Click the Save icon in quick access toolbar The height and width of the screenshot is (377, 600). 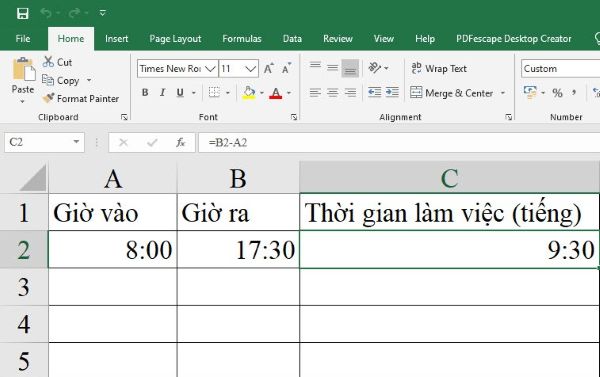point(23,13)
